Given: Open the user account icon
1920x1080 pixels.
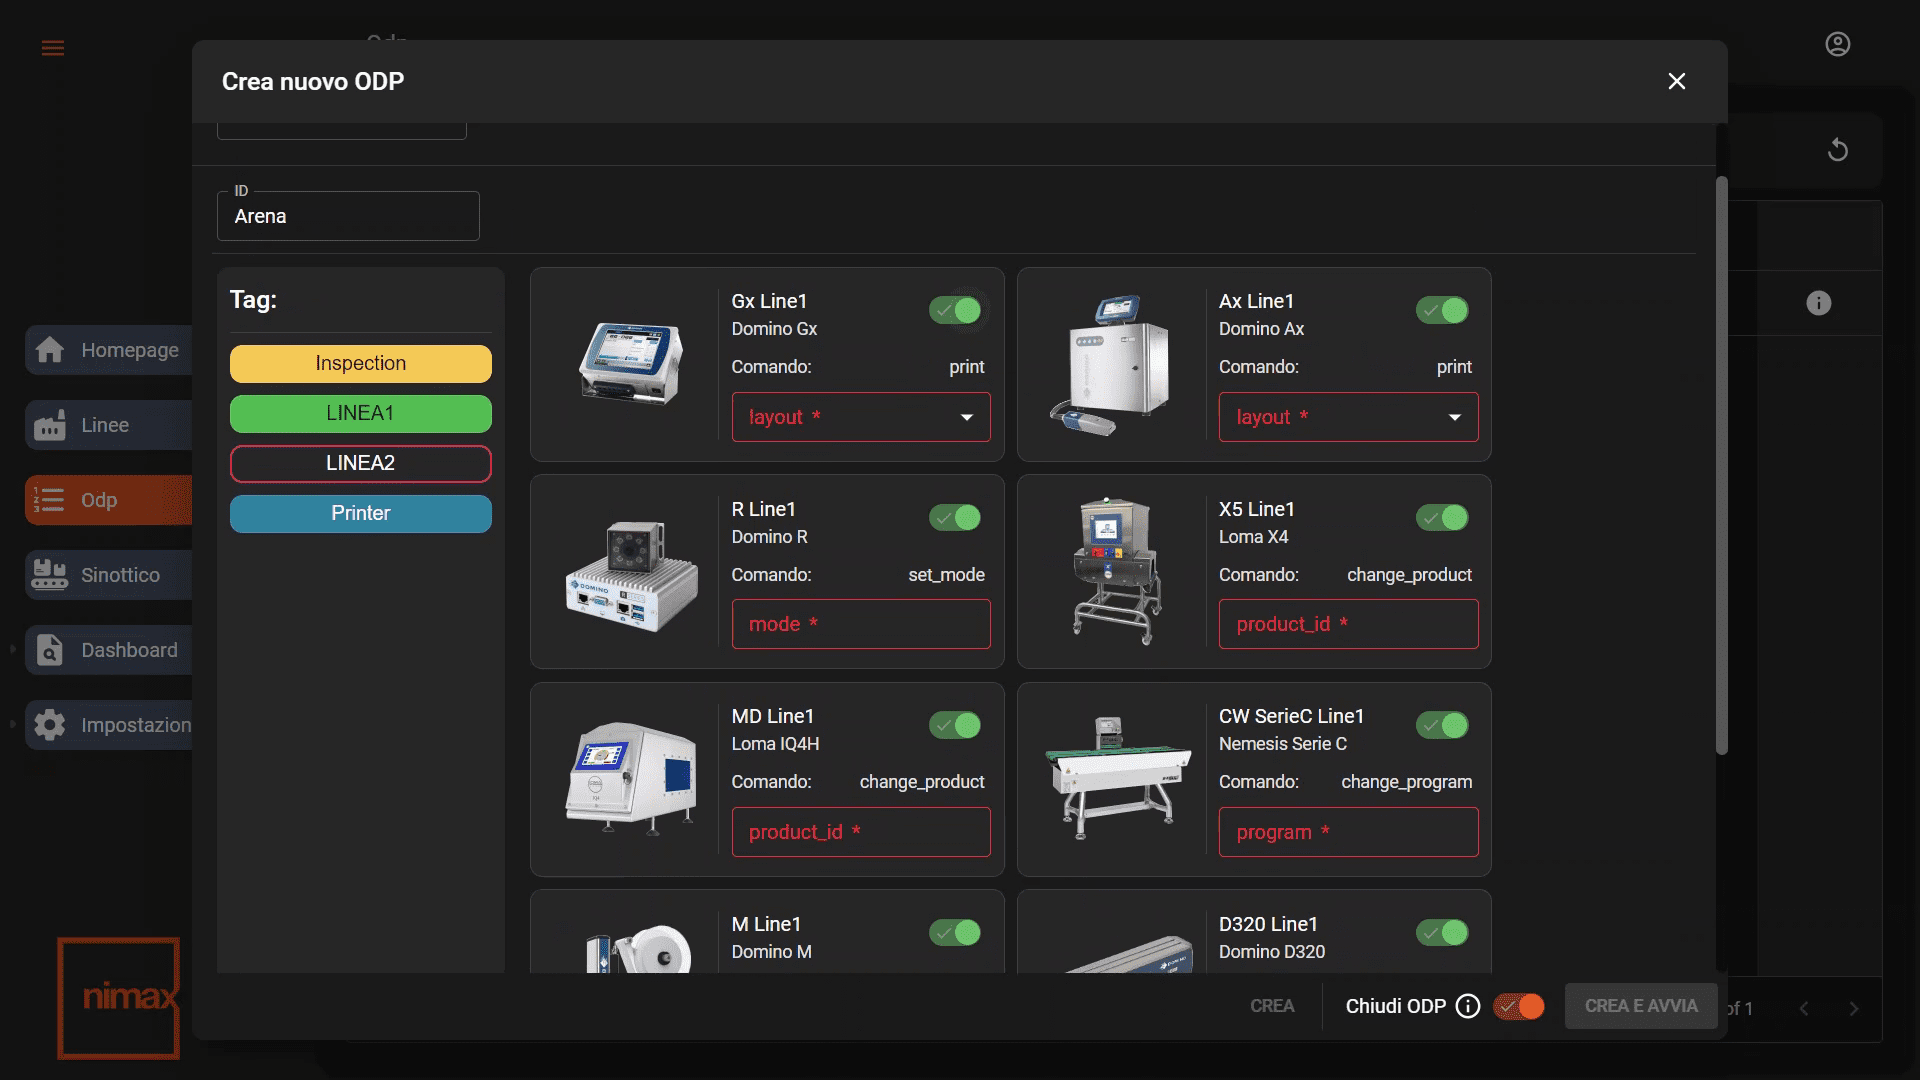Looking at the screenshot, I should [x=1838, y=45].
